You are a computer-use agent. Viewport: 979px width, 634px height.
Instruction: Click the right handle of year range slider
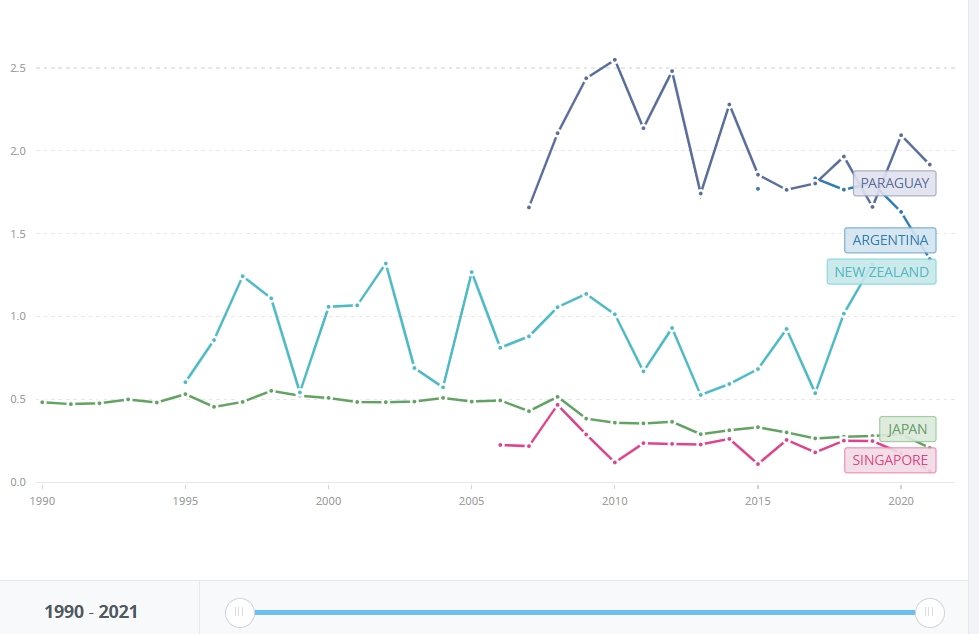pos(929,612)
